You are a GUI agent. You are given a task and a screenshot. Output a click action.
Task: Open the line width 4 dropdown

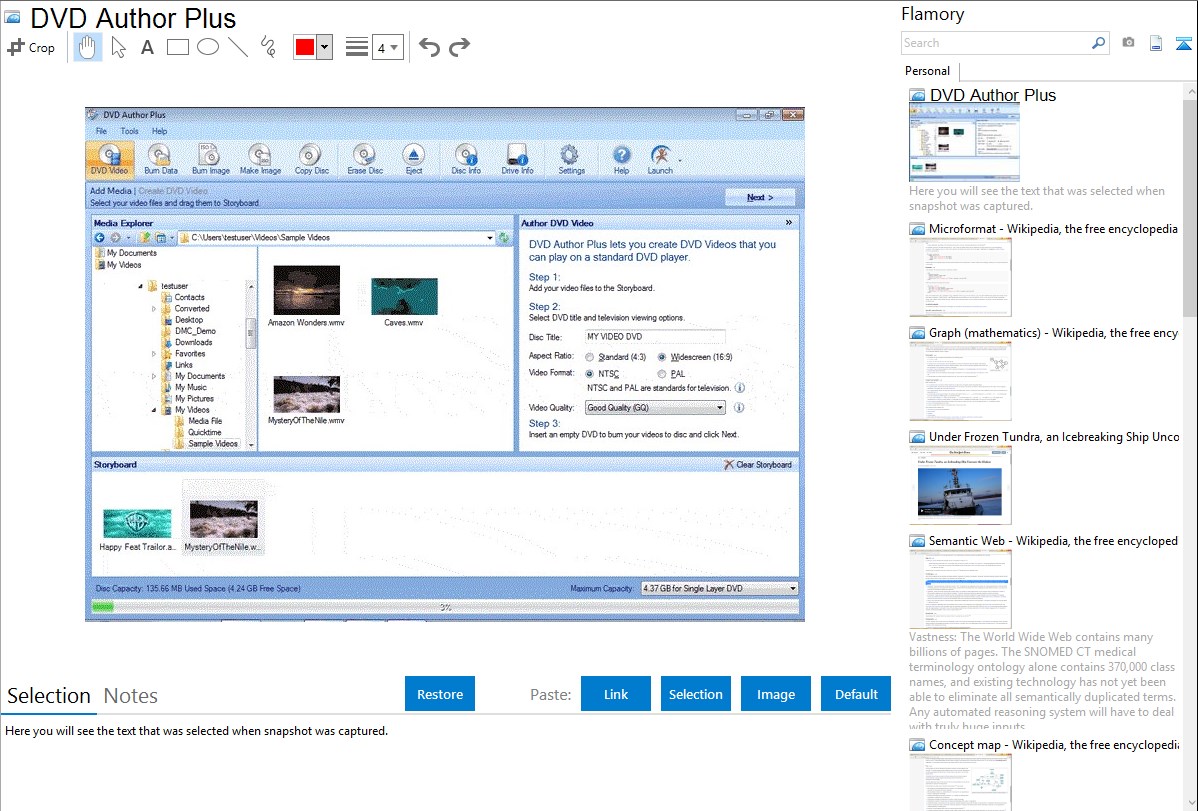pos(388,47)
